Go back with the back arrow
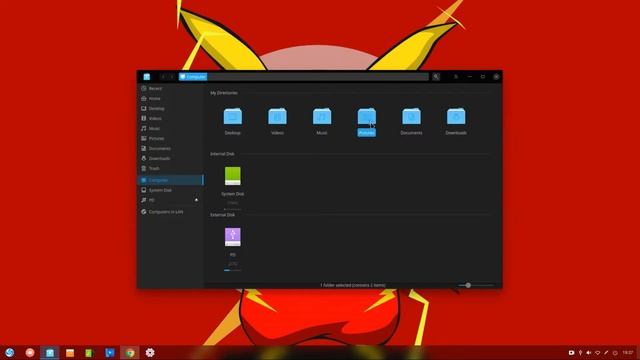Viewport: 640px width, 360px height. (x=163, y=77)
